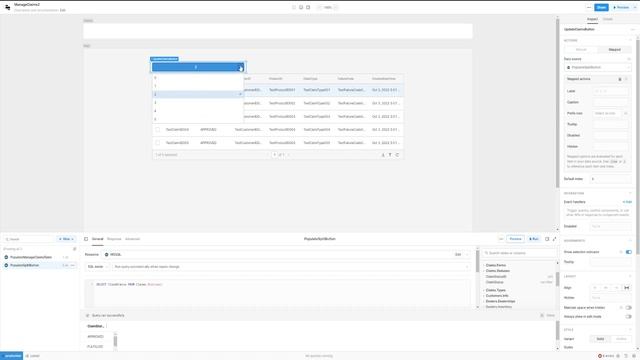Click the Latest version indicator in status bar

[33, 356]
